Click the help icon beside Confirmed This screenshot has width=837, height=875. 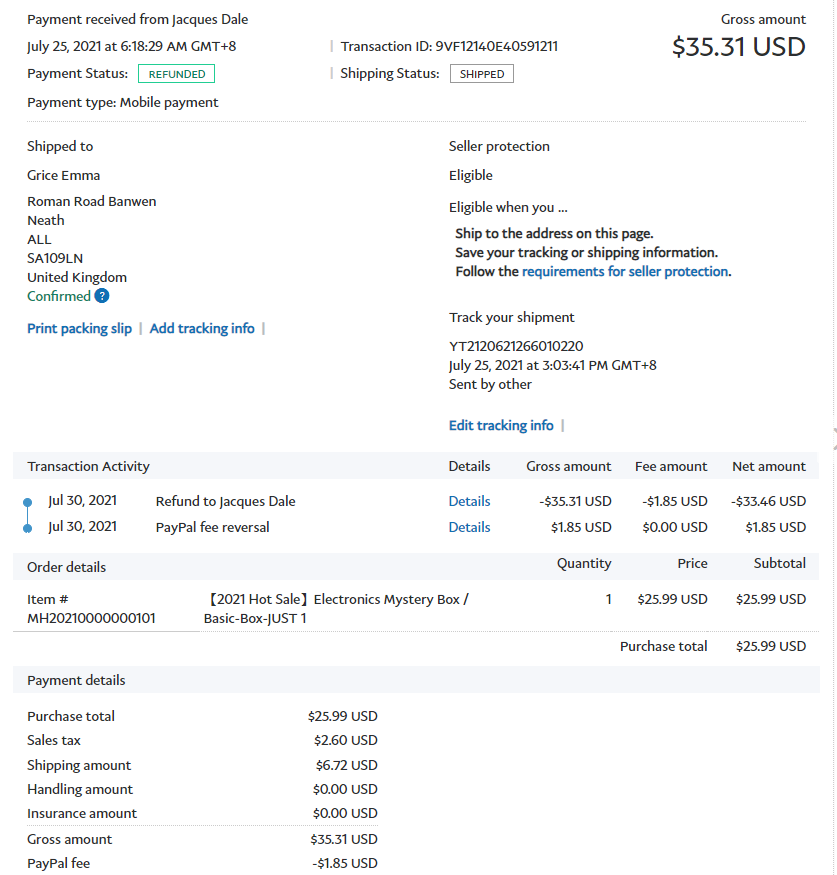pyautogui.click(x=102, y=296)
